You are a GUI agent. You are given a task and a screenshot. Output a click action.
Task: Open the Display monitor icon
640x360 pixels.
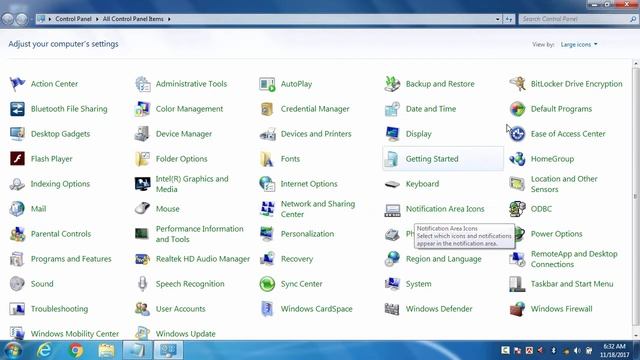(x=392, y=134)
